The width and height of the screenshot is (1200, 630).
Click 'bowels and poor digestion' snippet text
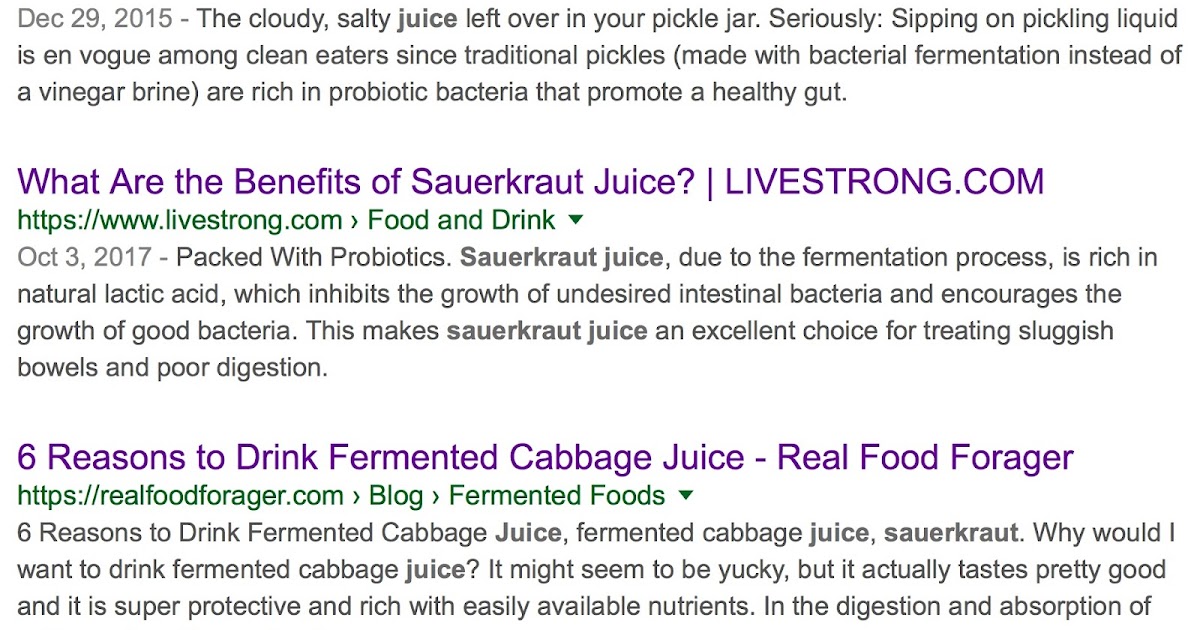click(x=172, y=368)
